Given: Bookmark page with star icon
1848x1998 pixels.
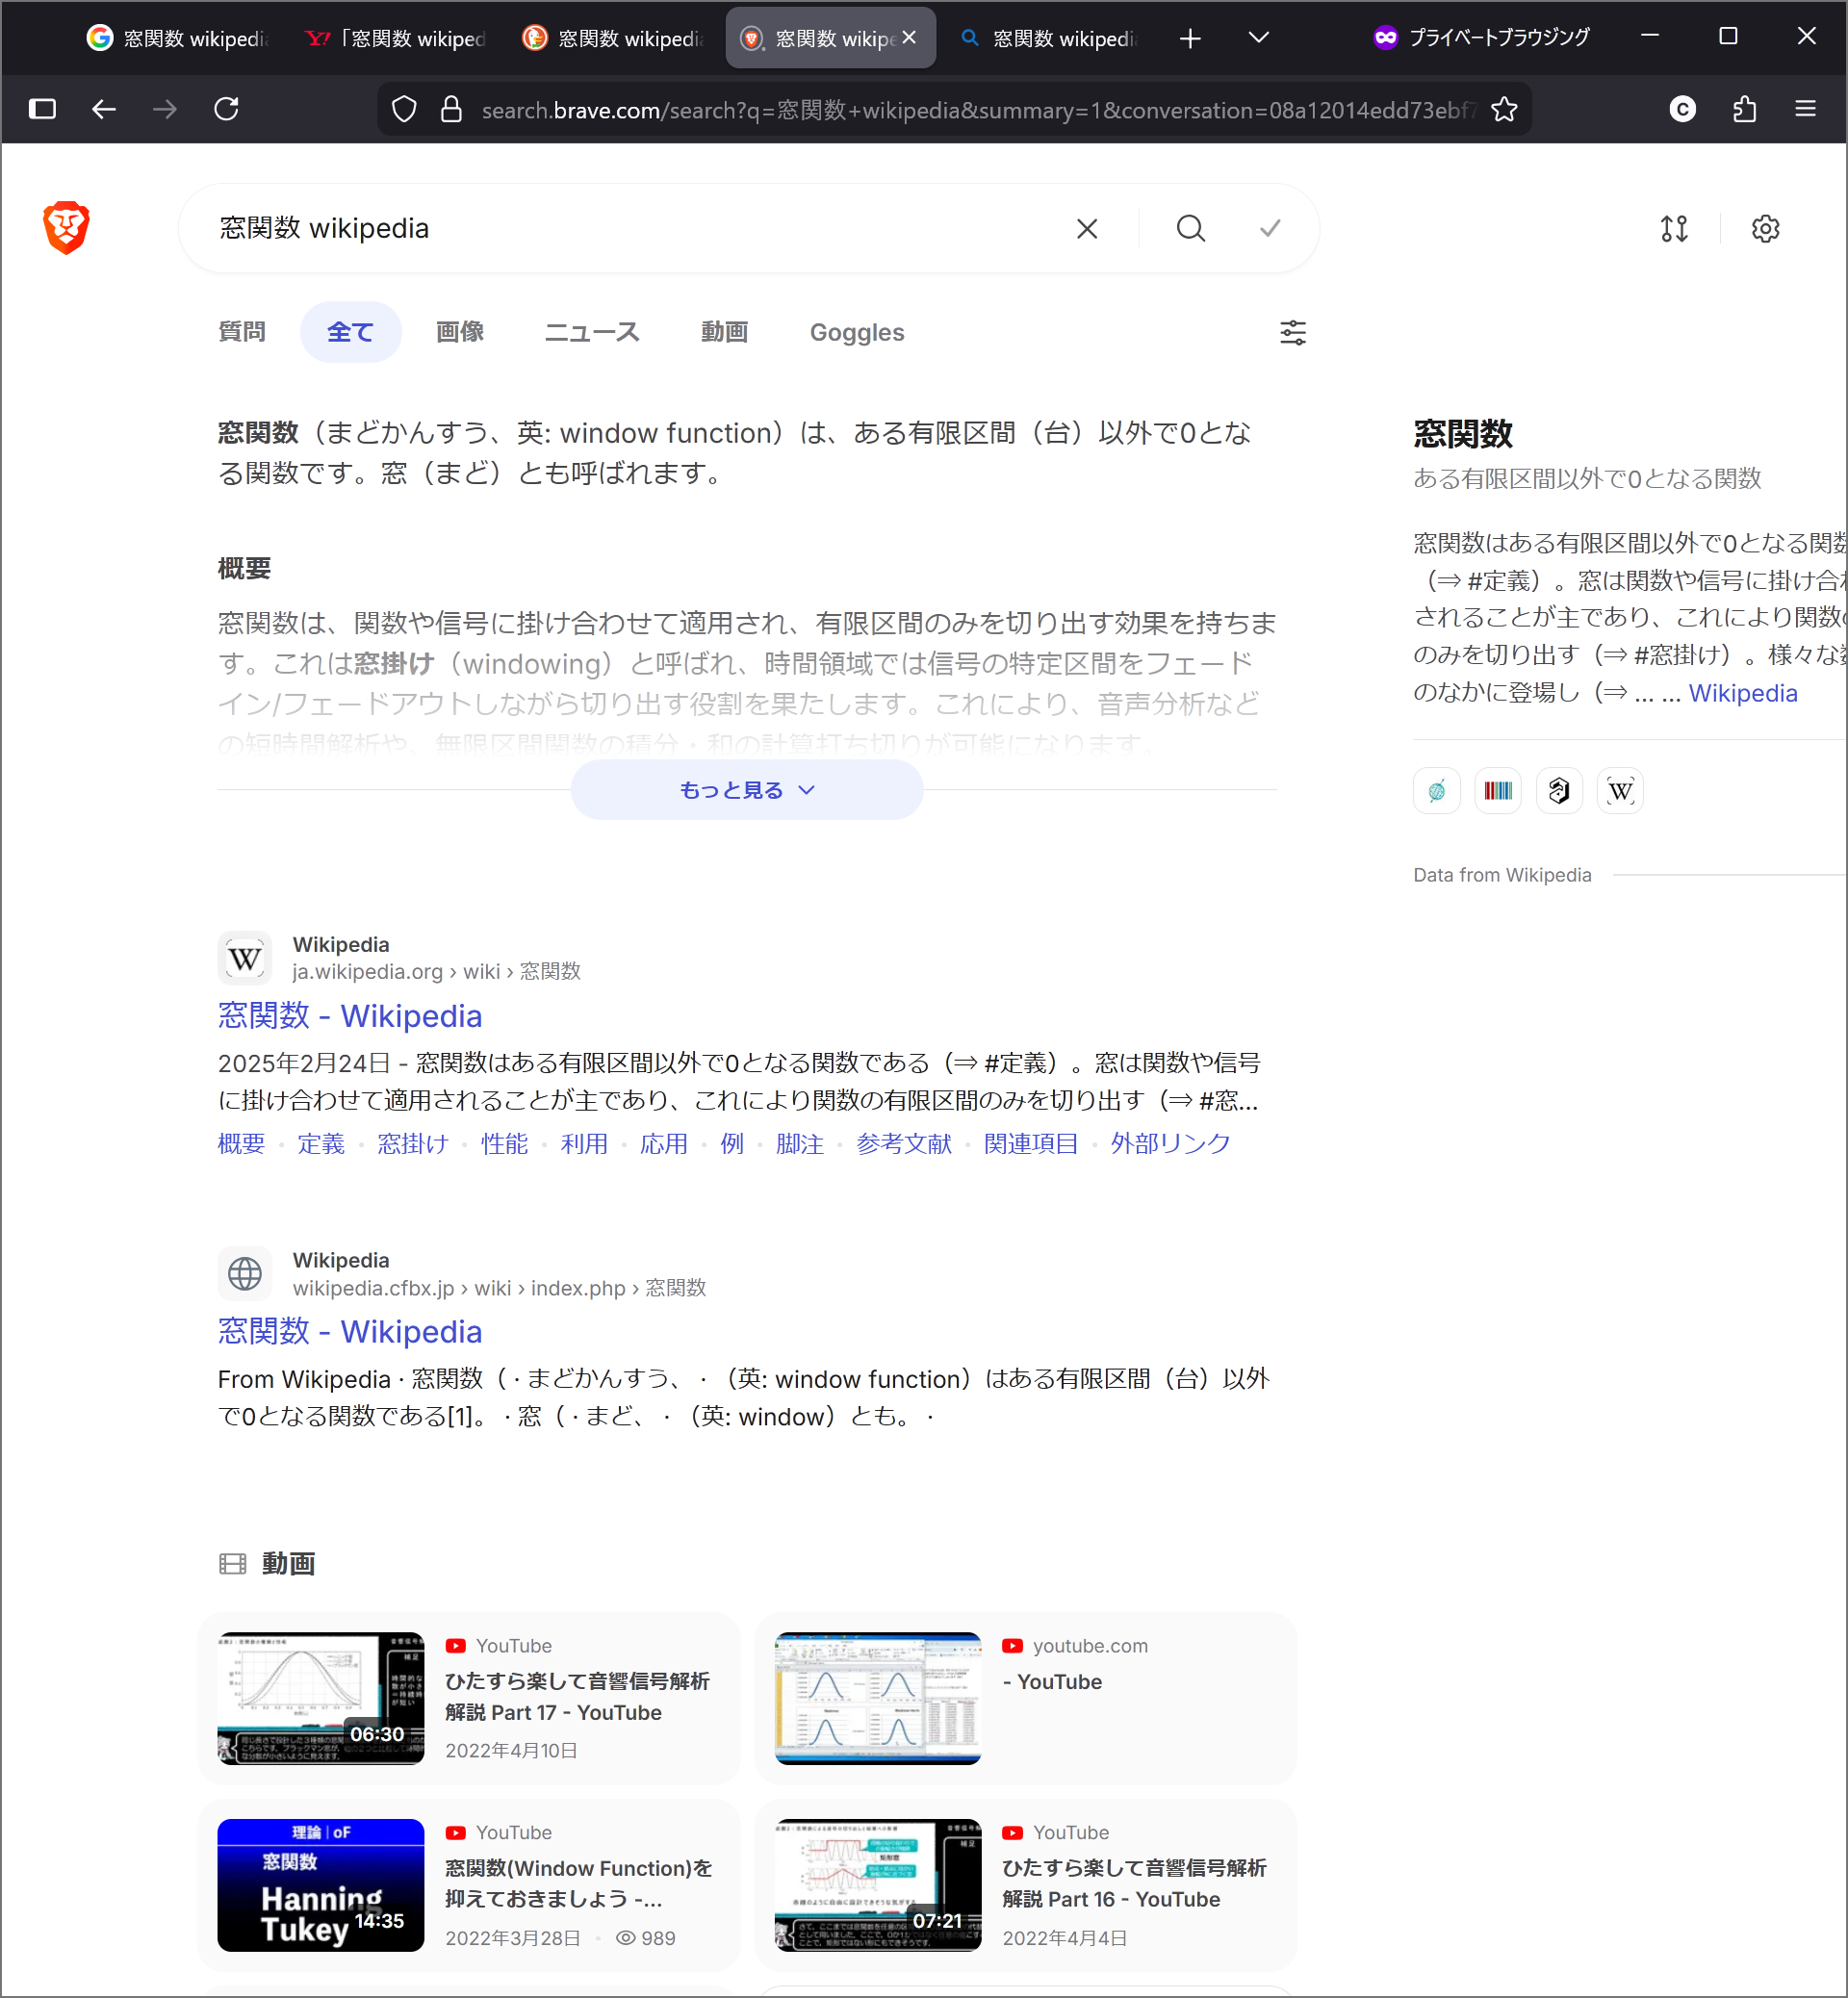Looking at the screenshot, I should [x=1503, y=109].
